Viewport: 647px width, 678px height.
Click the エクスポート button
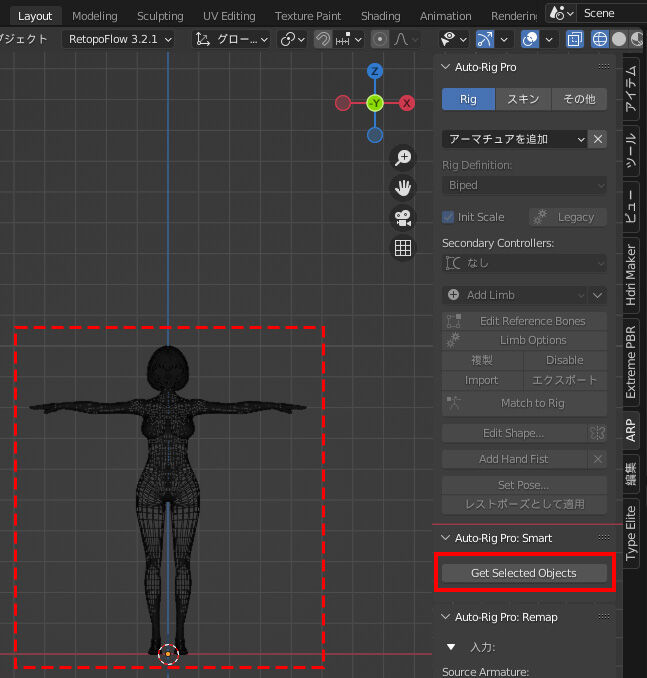coord(565,380)
